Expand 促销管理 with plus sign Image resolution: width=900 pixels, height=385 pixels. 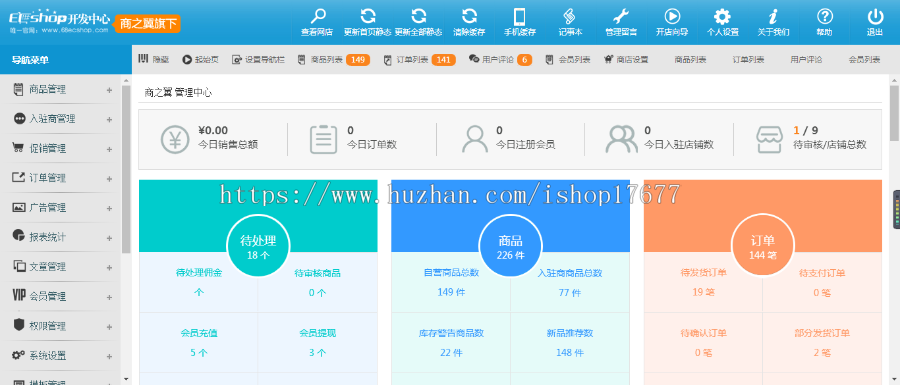click(x=109, y=149)
